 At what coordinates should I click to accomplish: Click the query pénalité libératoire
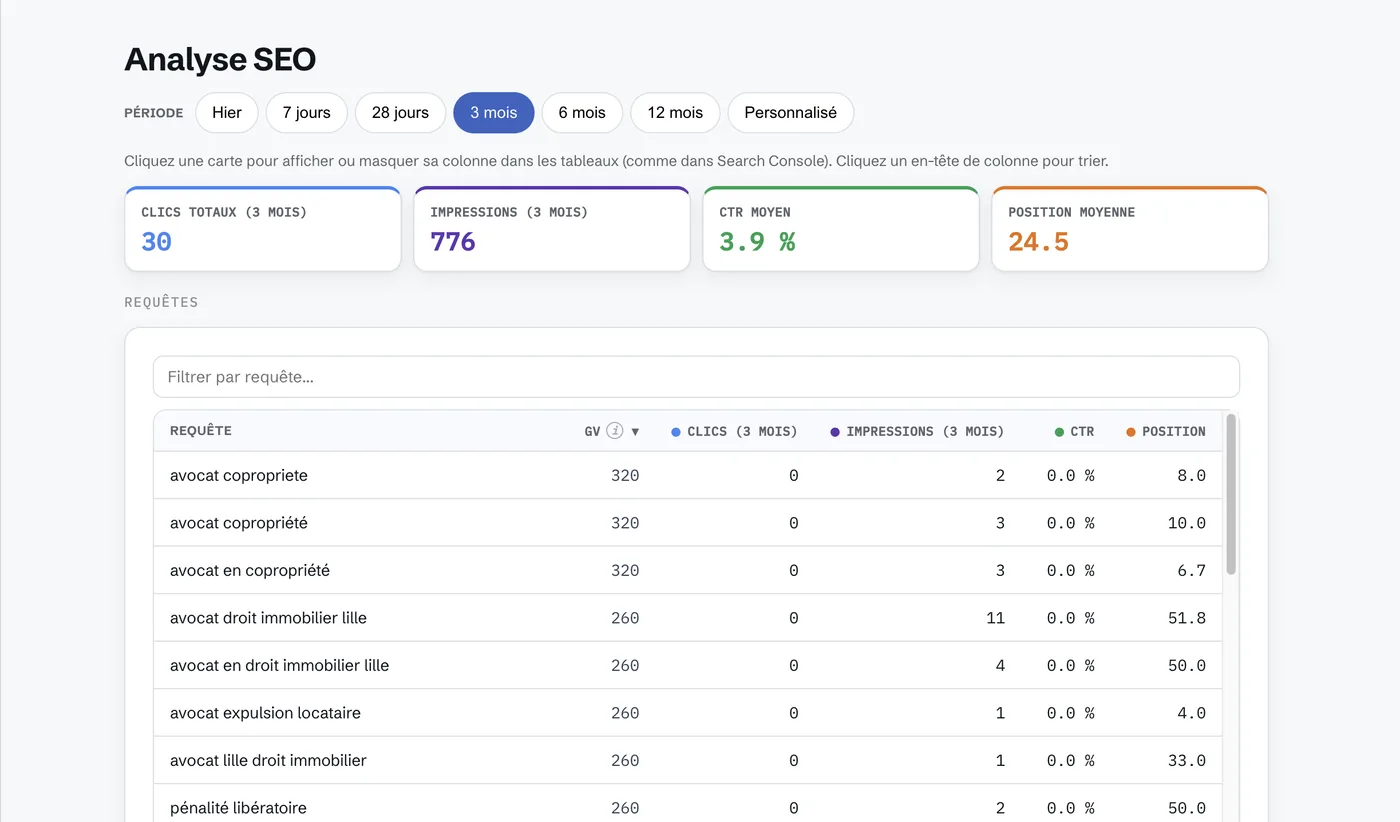click(x=238, y=808)
